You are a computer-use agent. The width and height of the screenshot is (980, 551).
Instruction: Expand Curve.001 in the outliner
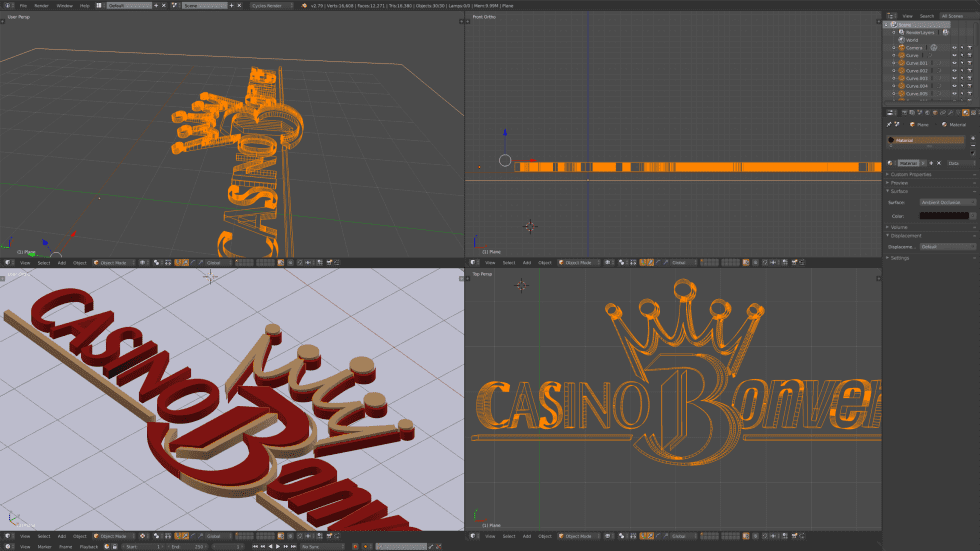(894, 63)
